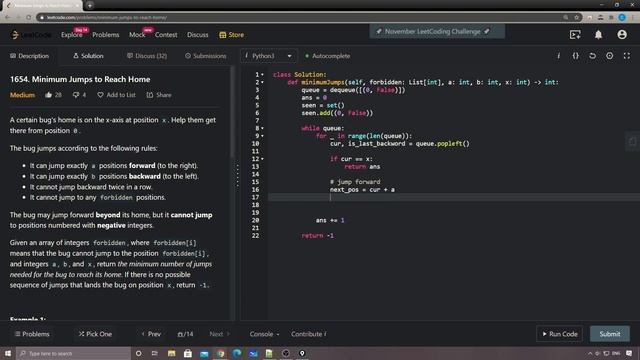Open November LeetCoding Challenge banner
This screenshot has width=640, height=360.
click(x=437, y=31)
